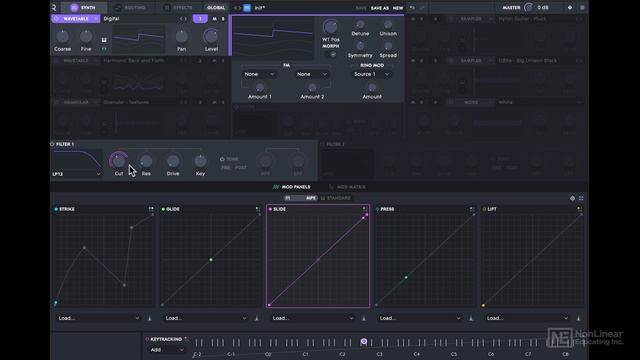Click the Pan knob
The image size is (640, 360).
[x=181, y=37]
